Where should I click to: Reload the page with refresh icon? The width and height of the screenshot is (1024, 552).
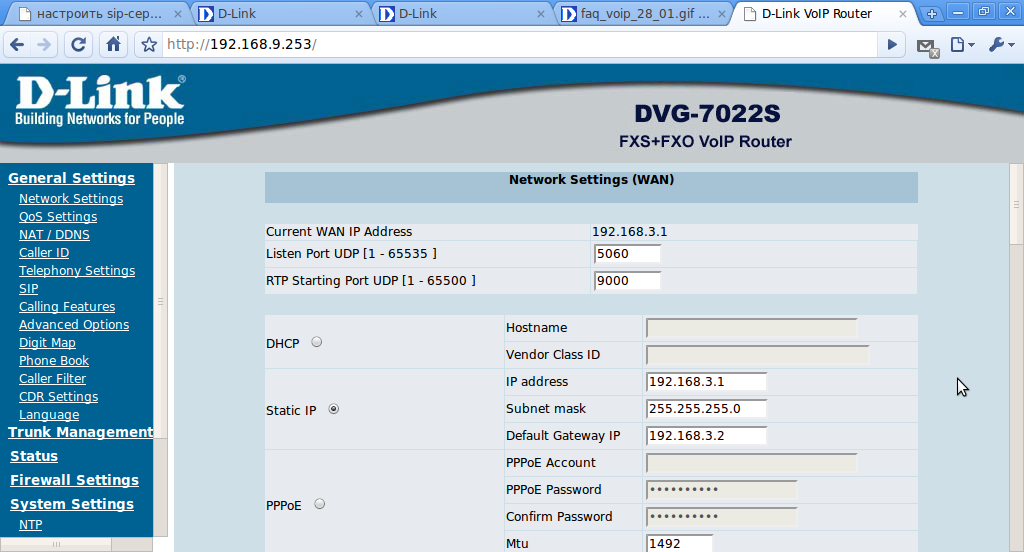pyautogui.click(x=78, y=44)
